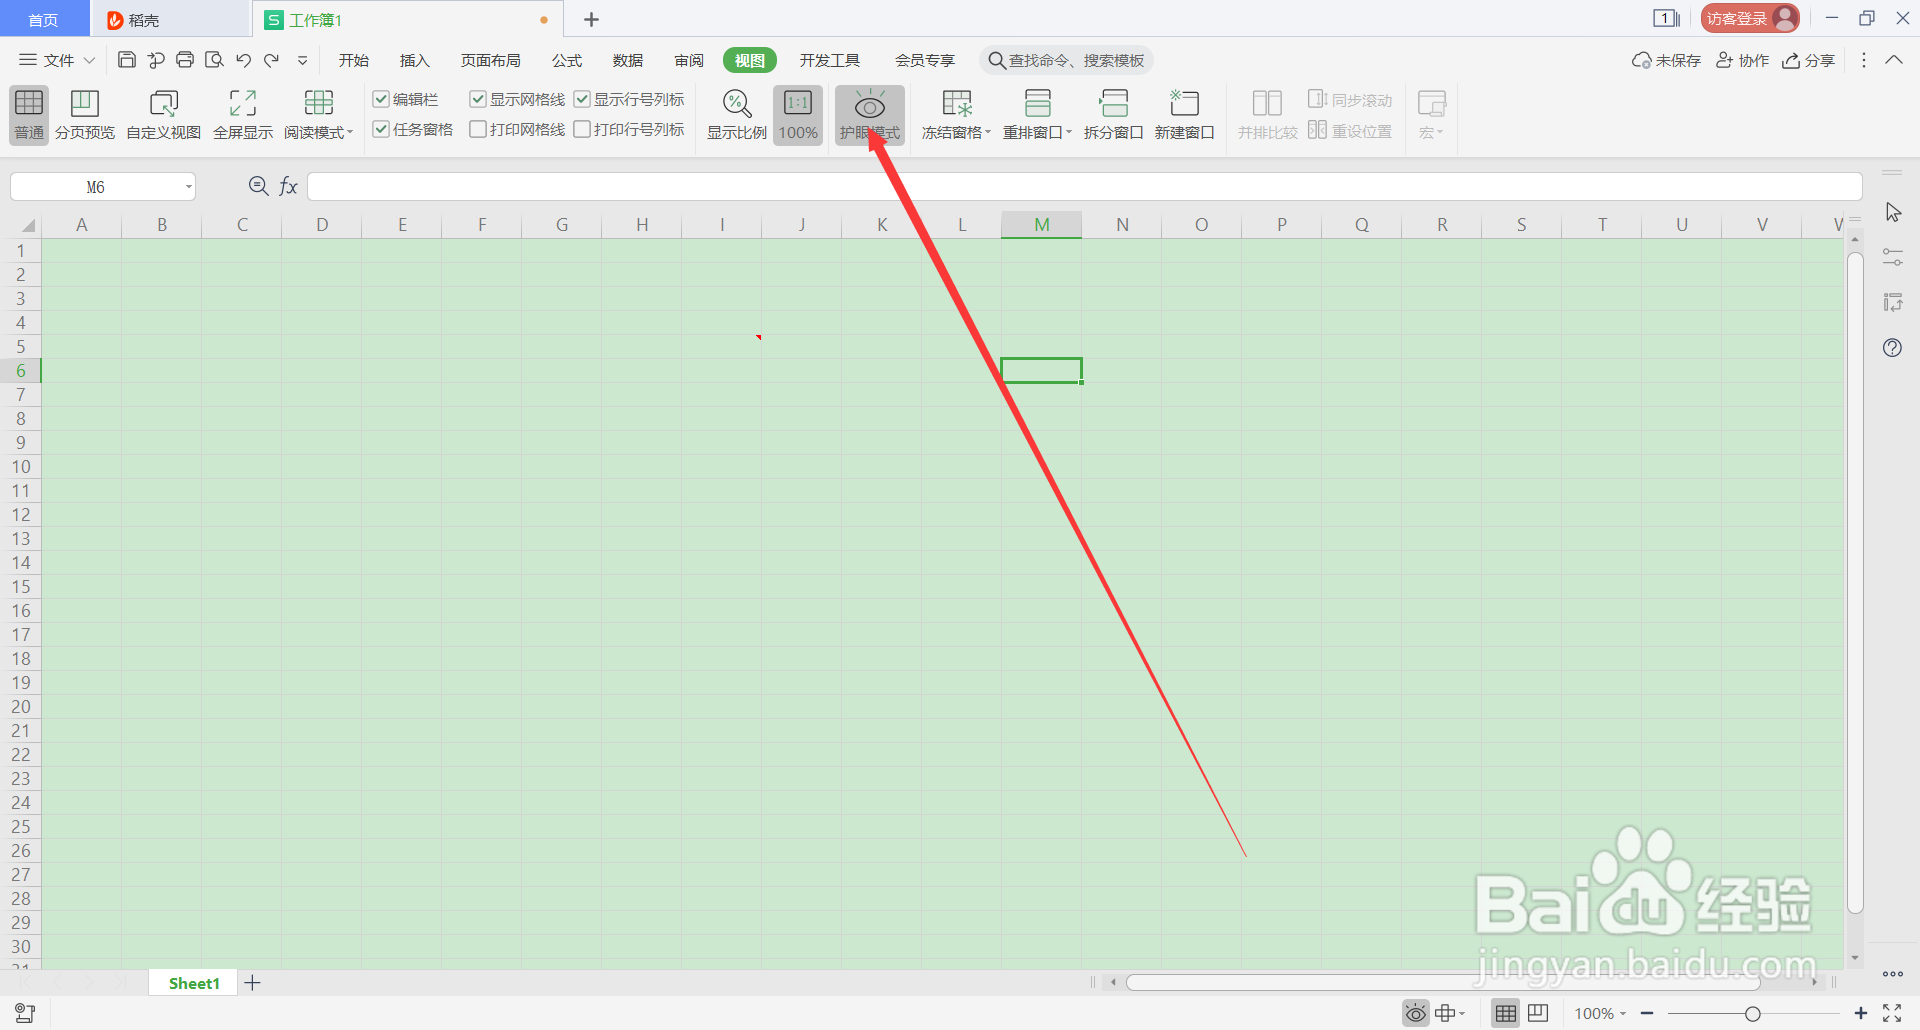Click the 协作 collaborate button
The width and height of the screenshot is (1920, 1030).
(x=1743, y=60)
